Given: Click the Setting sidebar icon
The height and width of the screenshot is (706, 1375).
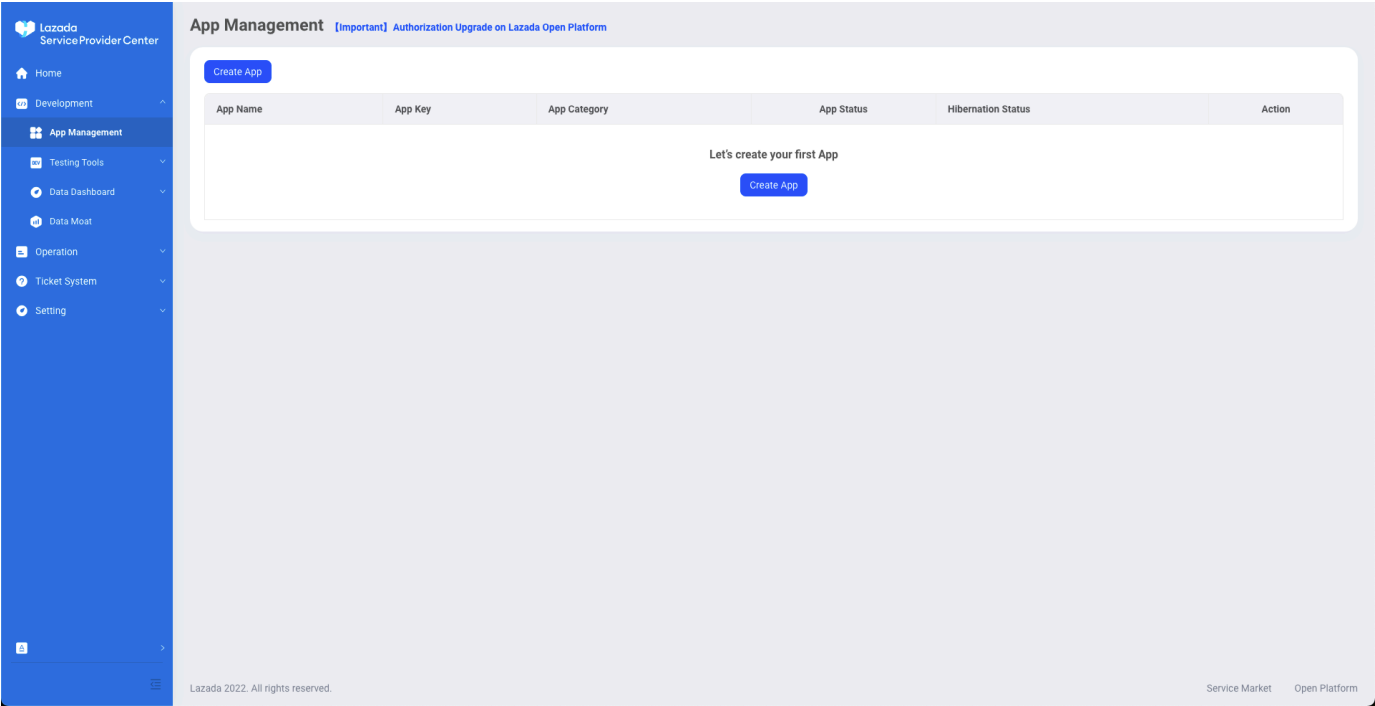Looking at the screenshot, I should click(x=21, y=311).
